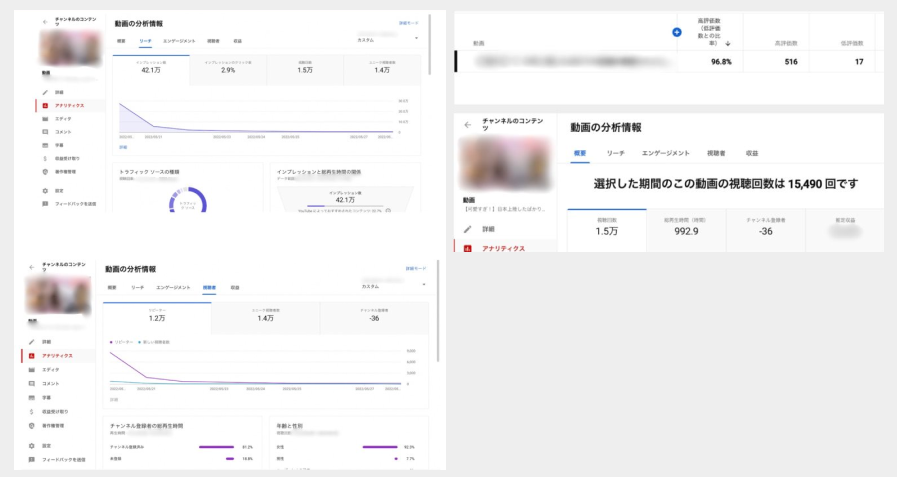Toggle the 新しい視聴者数 legend item on the audience chart
897x477 pixels.
(x=153, y=342)
